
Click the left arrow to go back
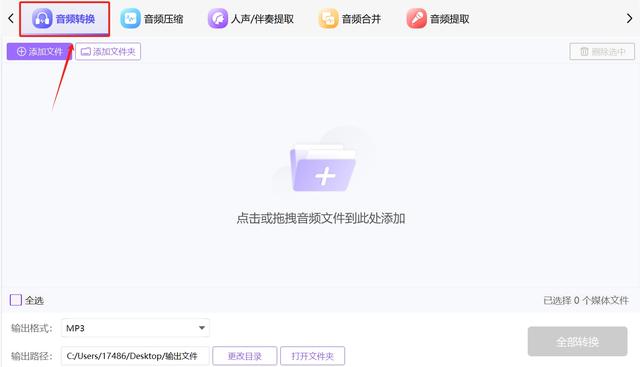point(11,18)
